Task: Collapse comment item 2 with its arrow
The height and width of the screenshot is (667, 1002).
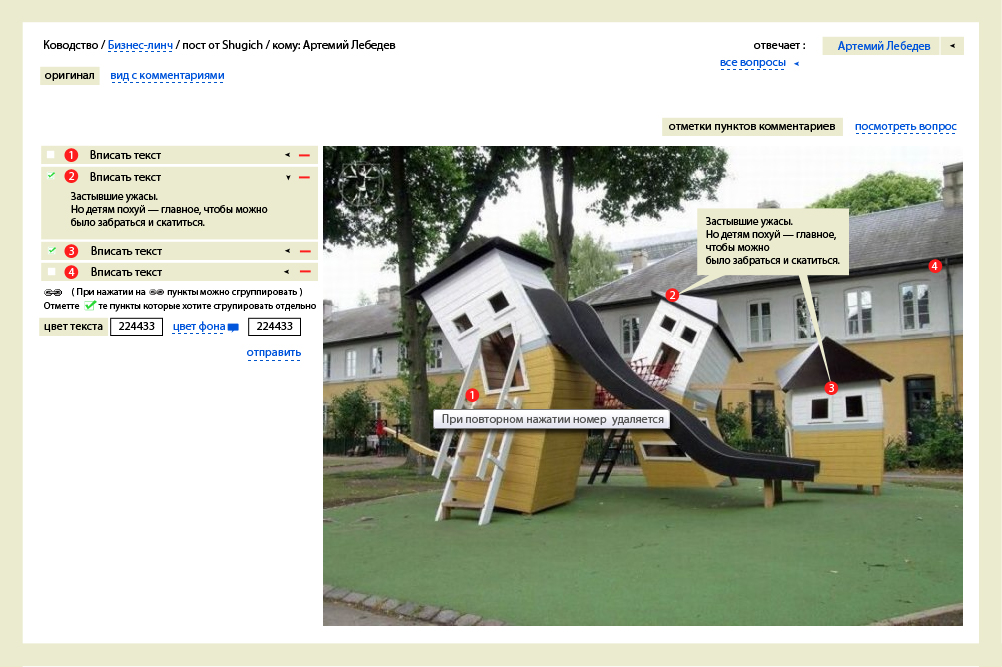Action: (288, 177)
